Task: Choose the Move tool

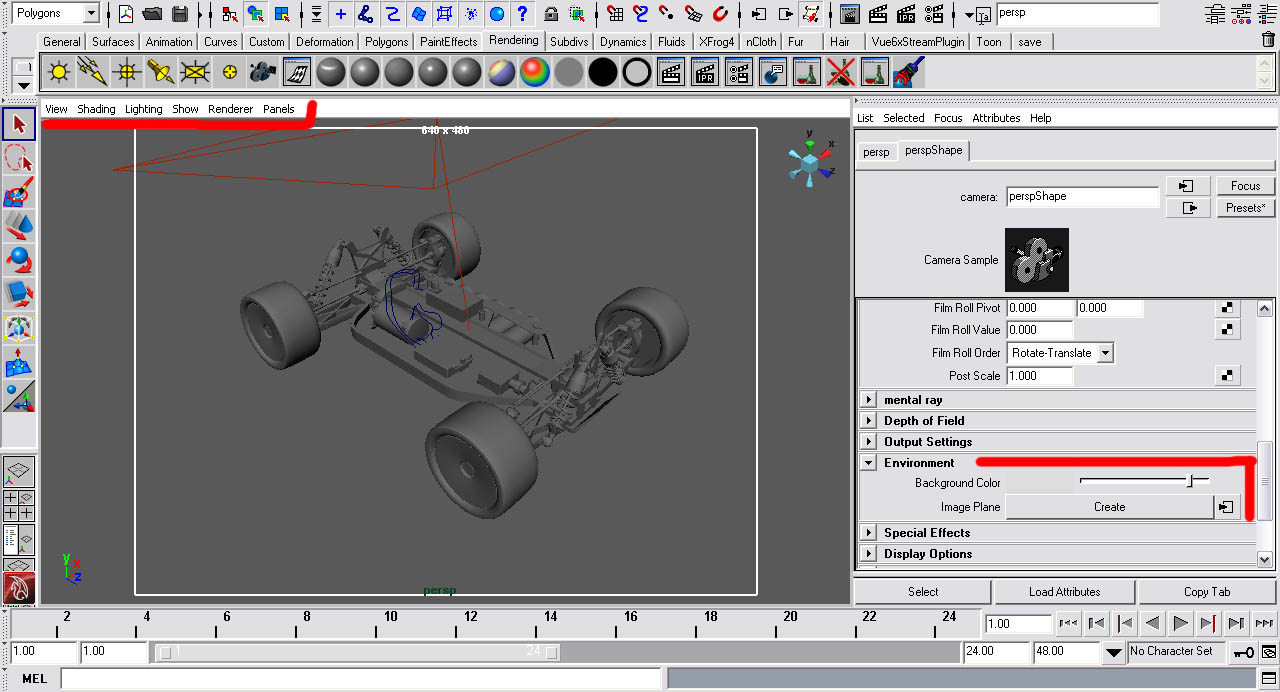Action: pos(19,226)
